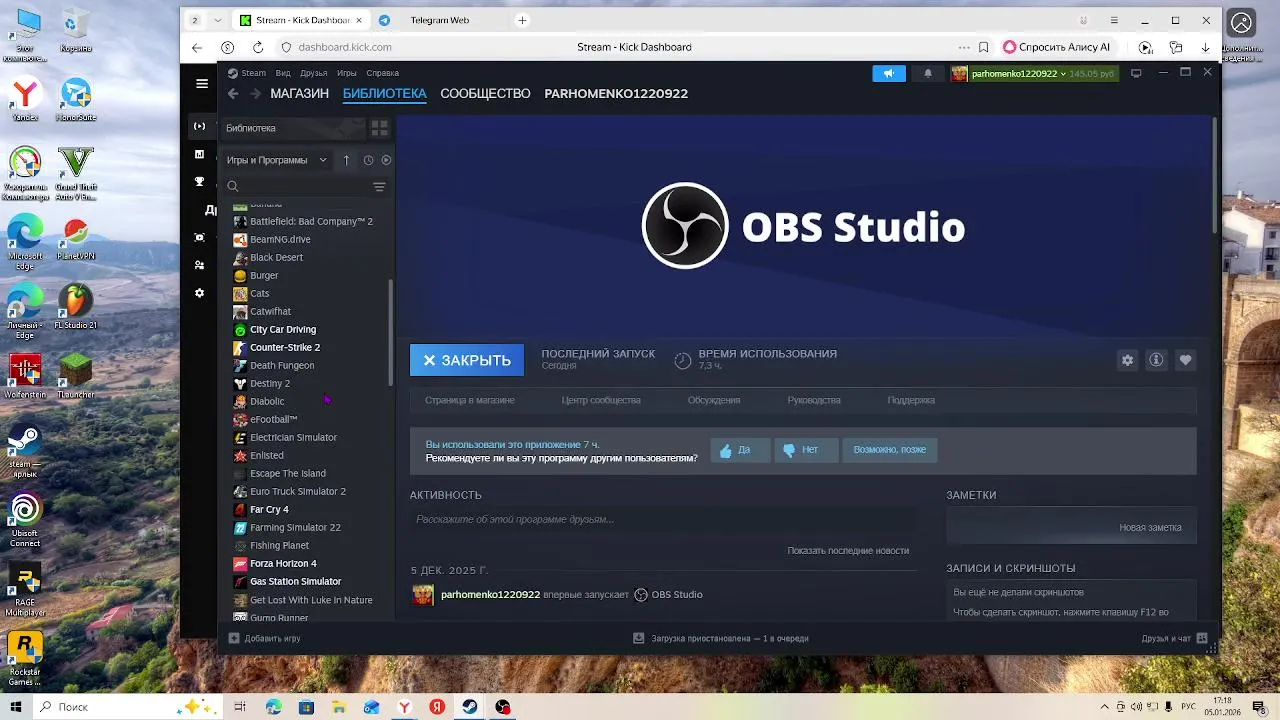
Task: Sort library by recent activity clock icon
Action: [368, 160]
